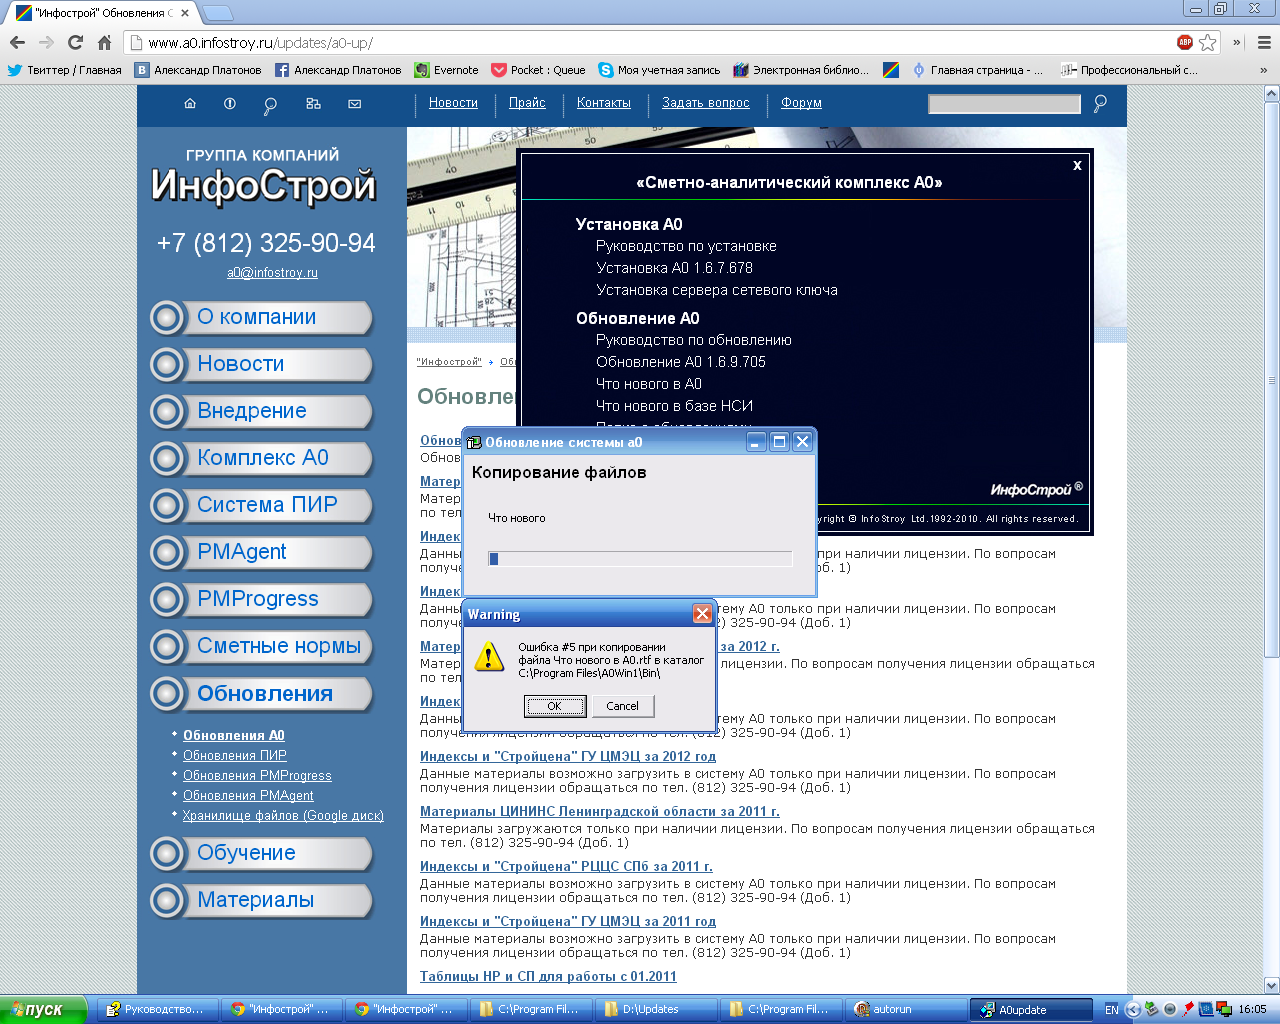
Task: Open PMProgress sidebar section
Action: click(x=262, y=599)
